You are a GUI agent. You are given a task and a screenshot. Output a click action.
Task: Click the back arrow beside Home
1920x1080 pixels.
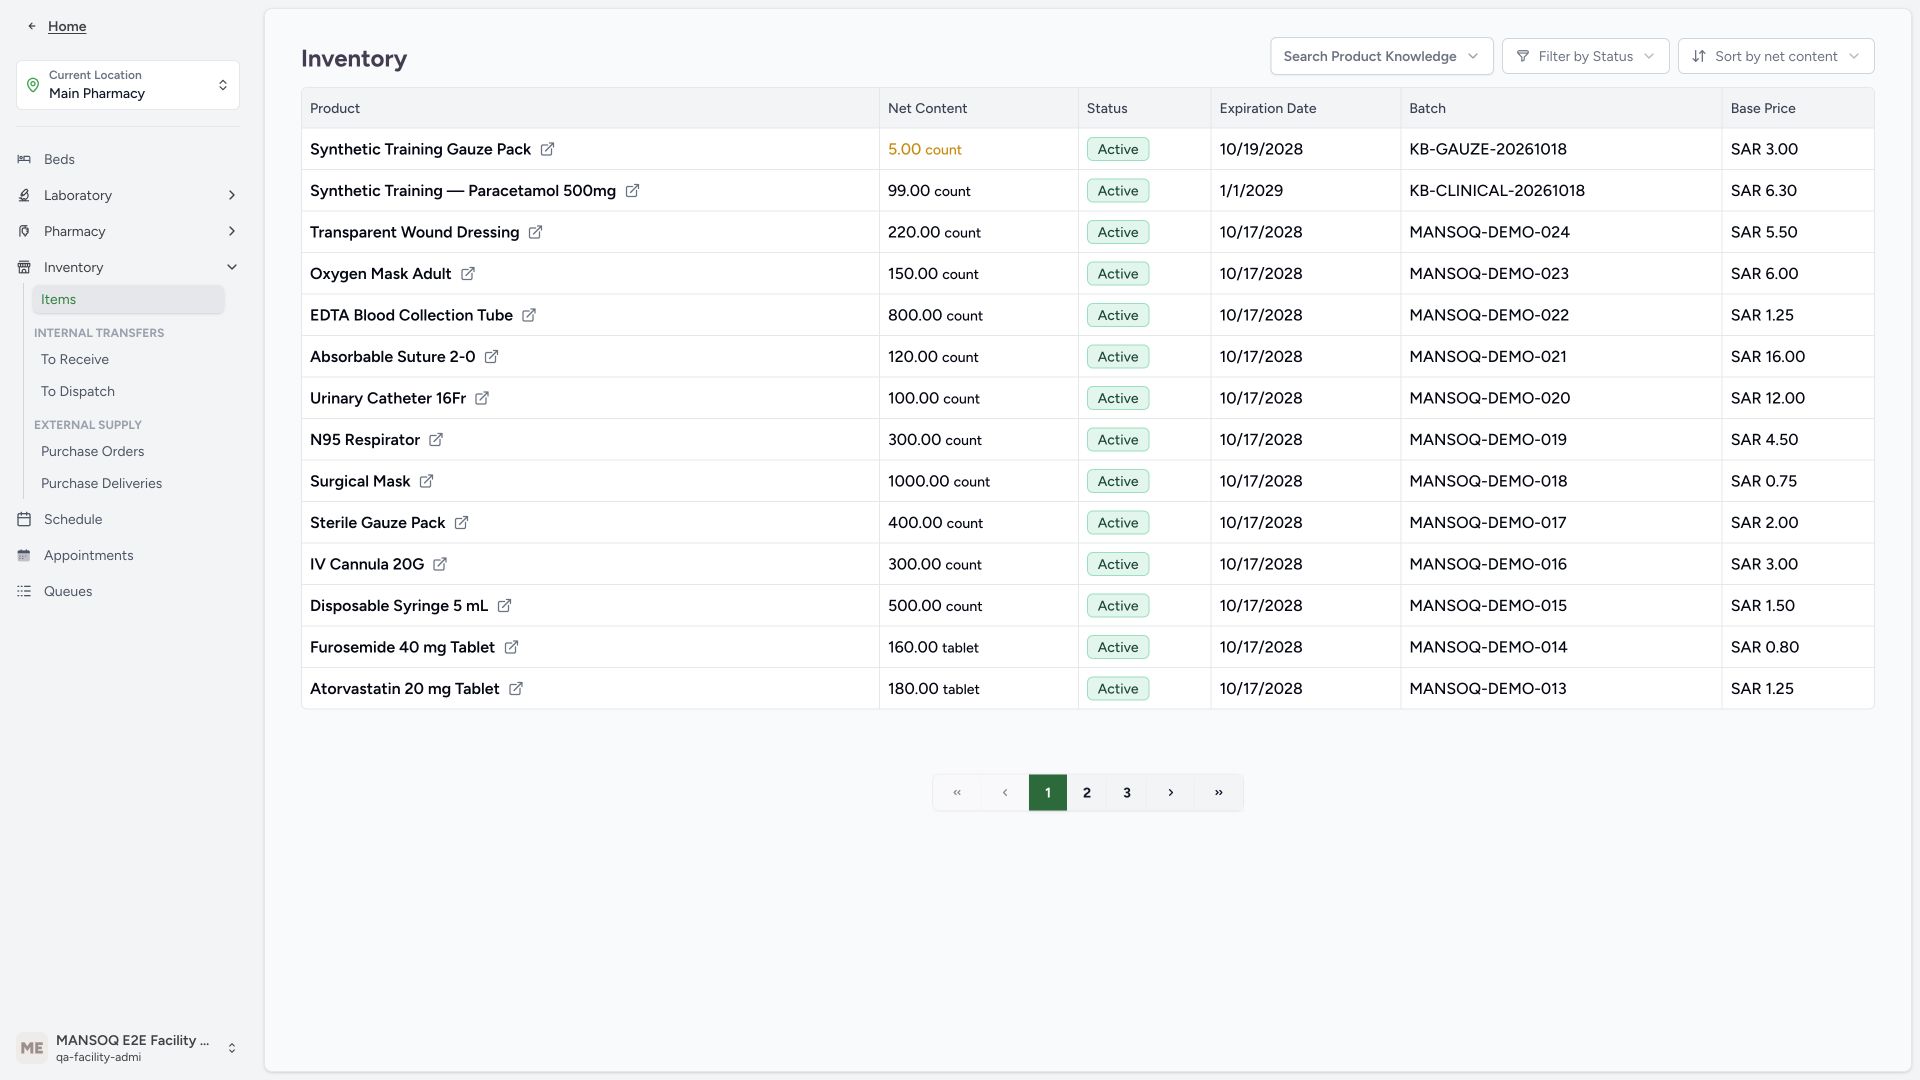coord(32,26)
